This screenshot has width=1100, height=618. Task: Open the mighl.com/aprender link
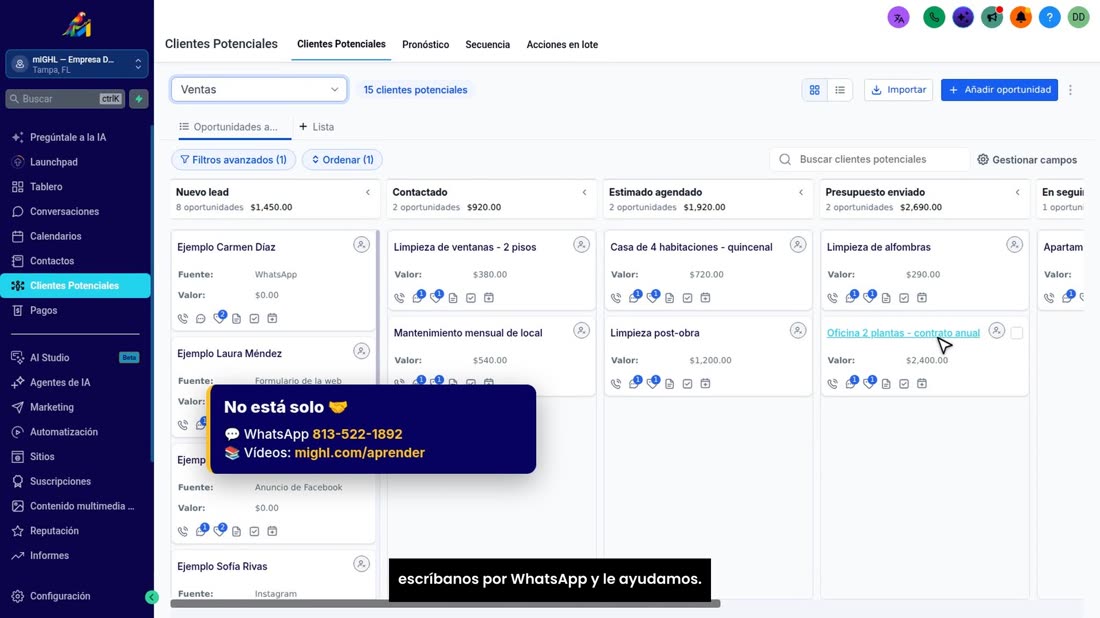pyautogui.click(x=359, y=452)
